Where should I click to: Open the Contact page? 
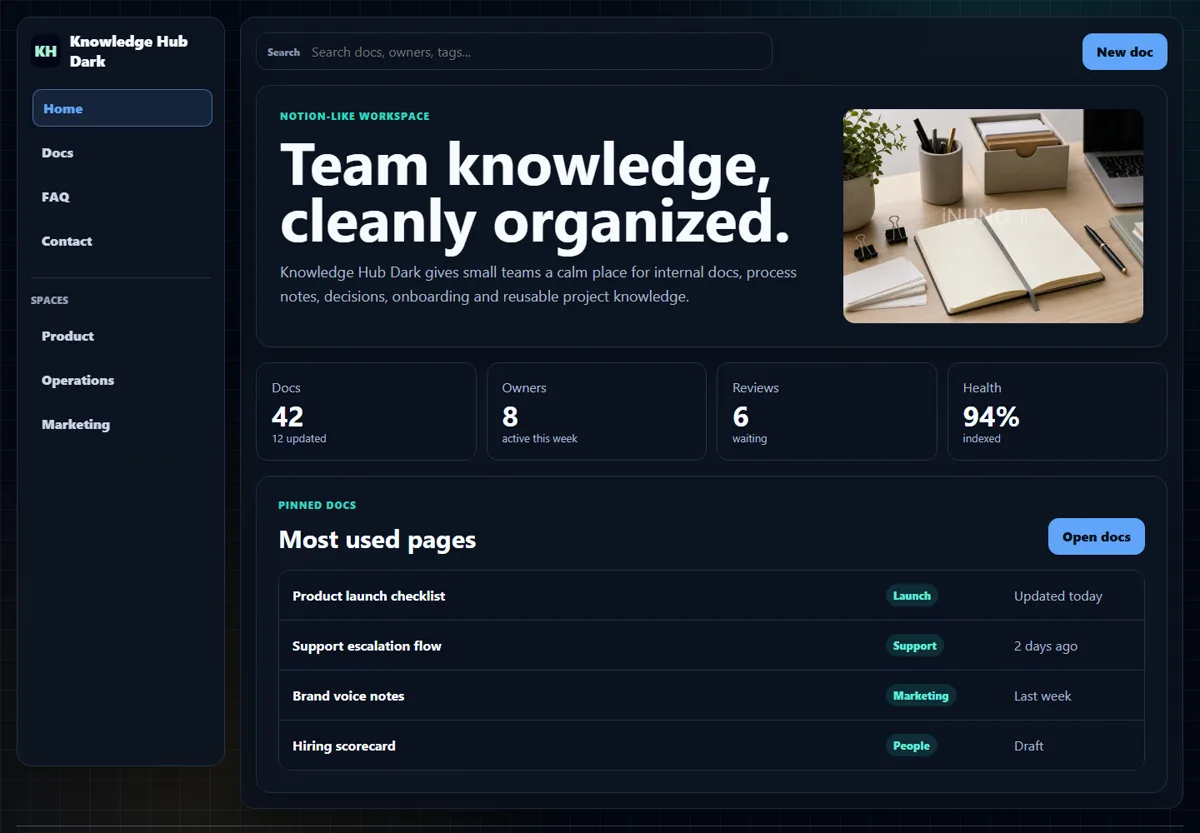point(122,241)
